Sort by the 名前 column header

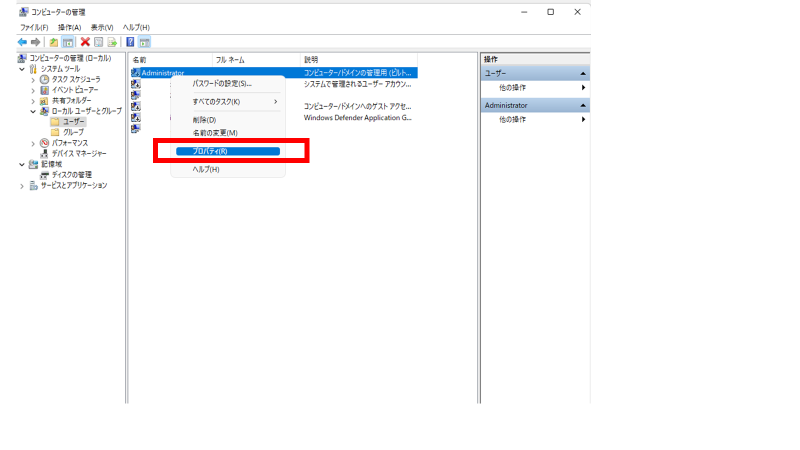(170, 60)
